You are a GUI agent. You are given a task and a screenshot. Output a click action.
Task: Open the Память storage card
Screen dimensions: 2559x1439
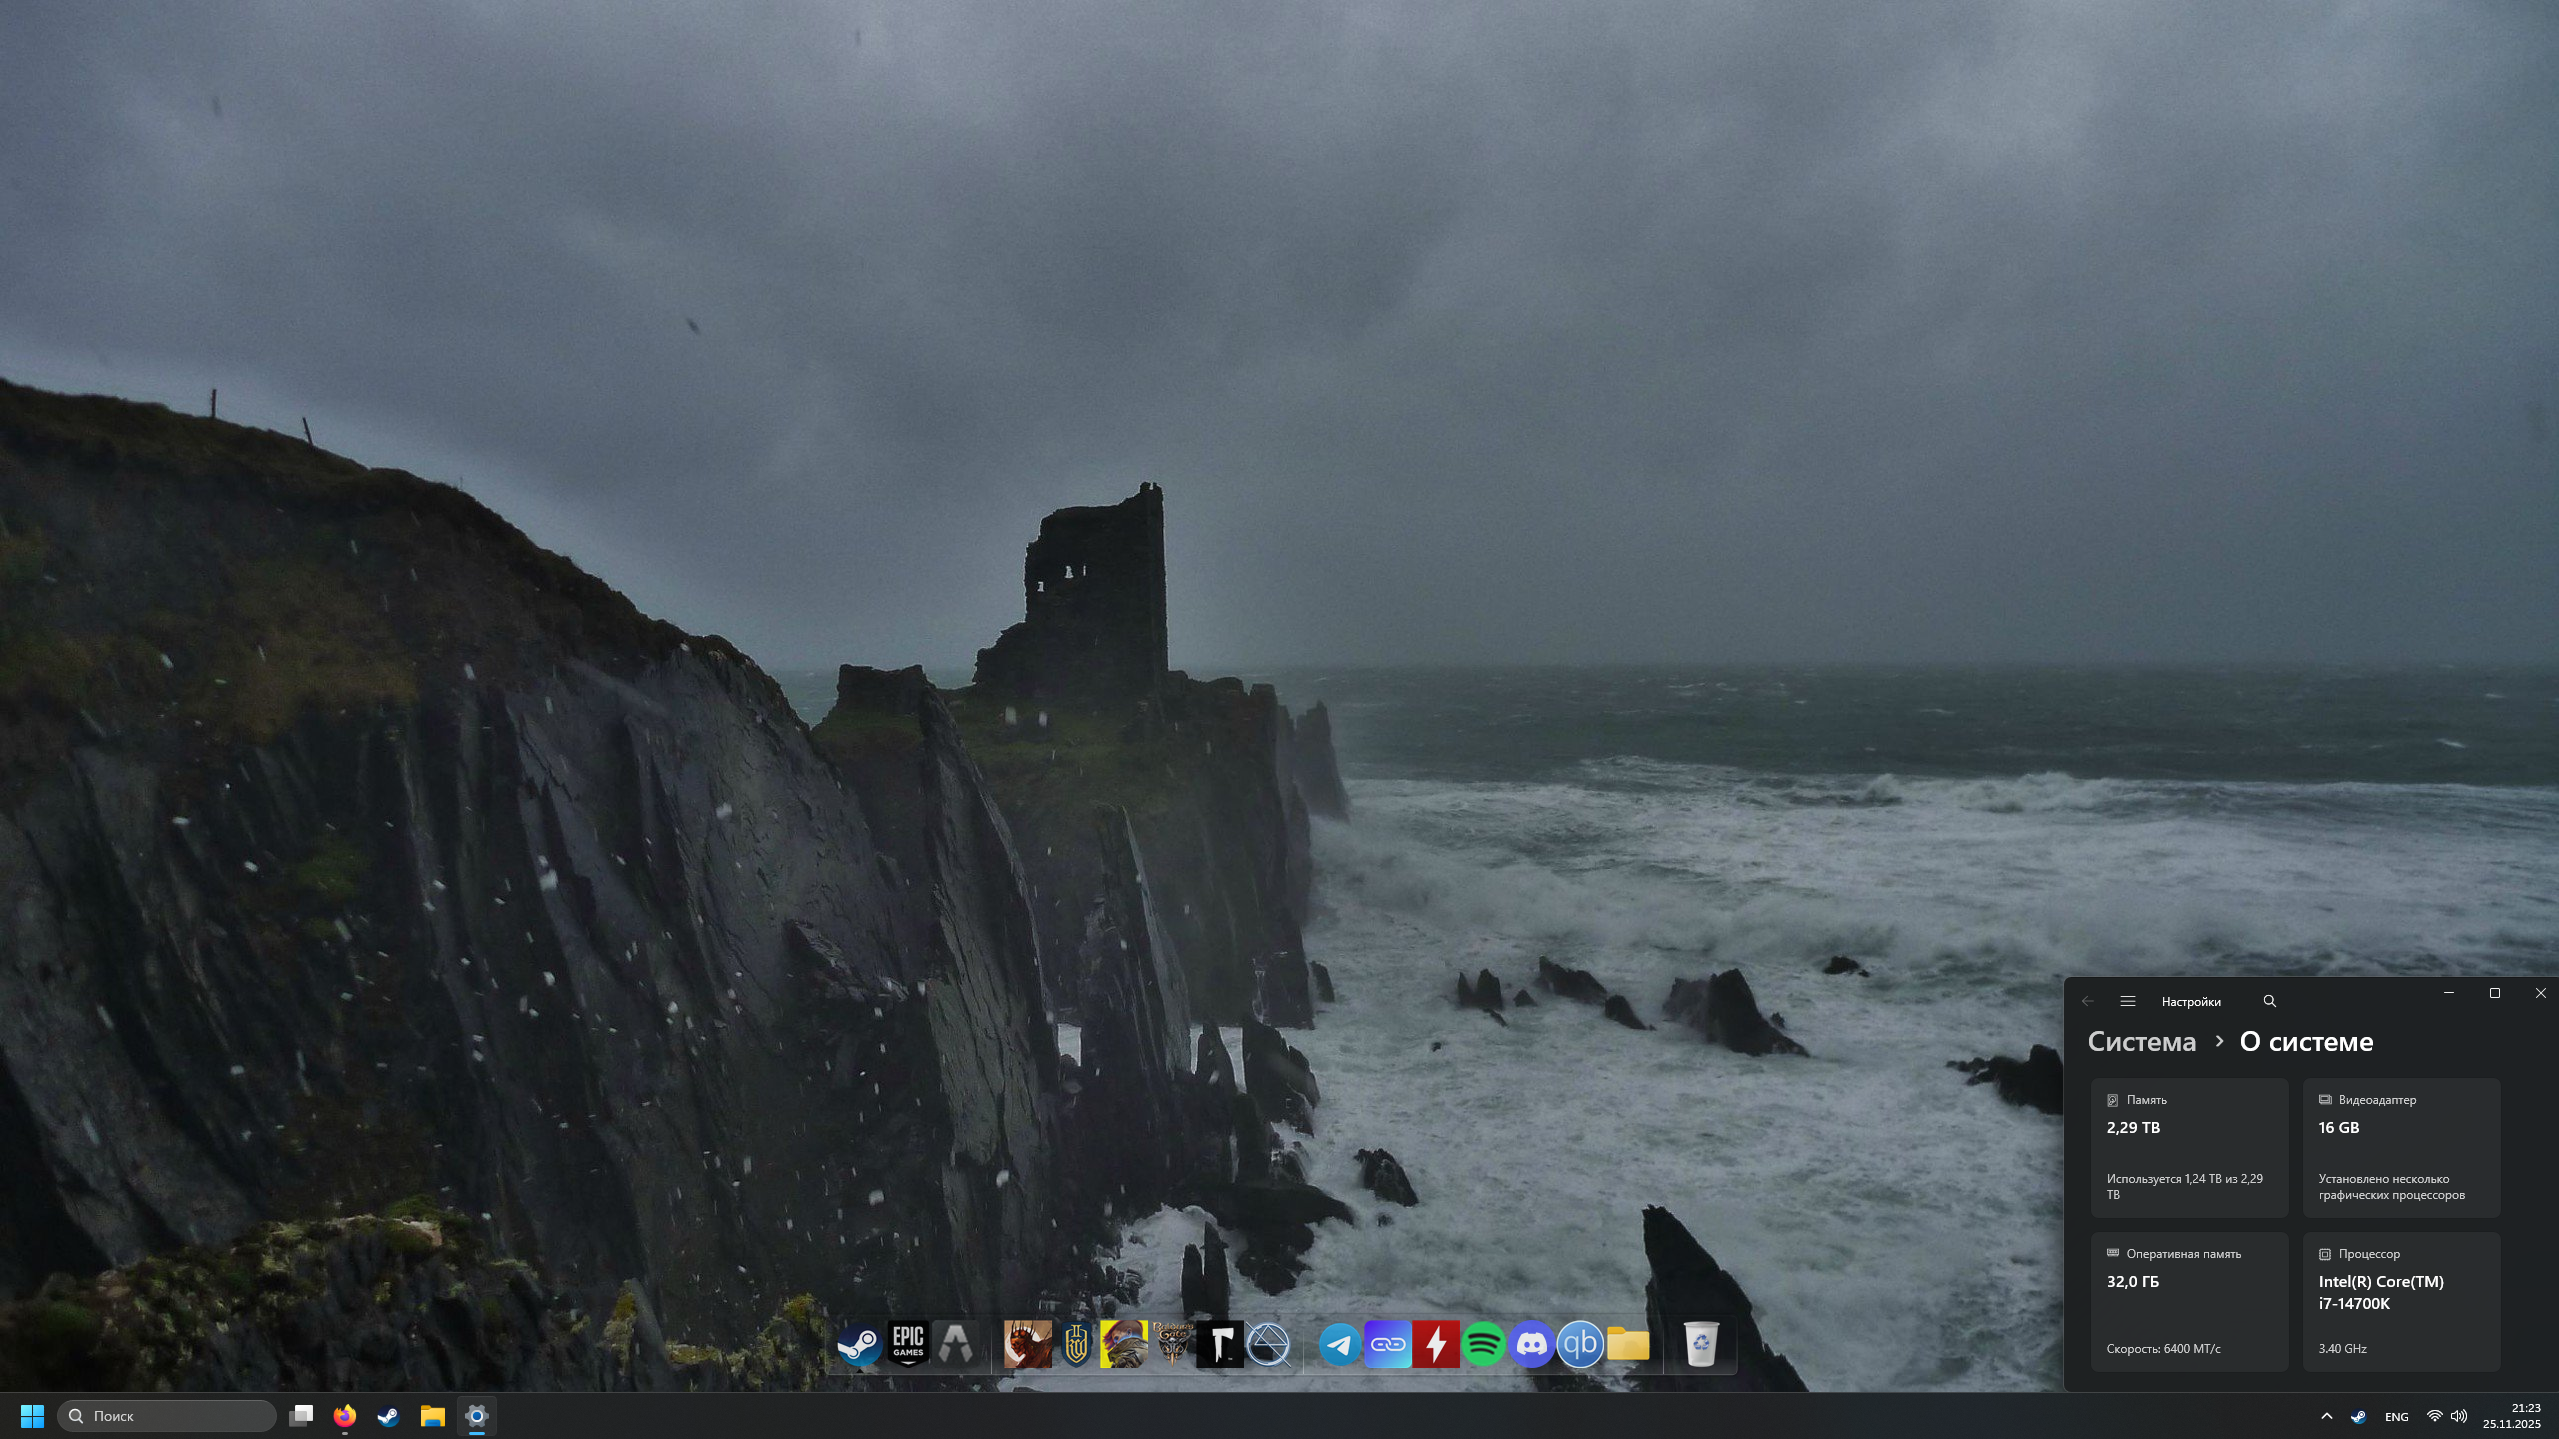point(2188,1147)
